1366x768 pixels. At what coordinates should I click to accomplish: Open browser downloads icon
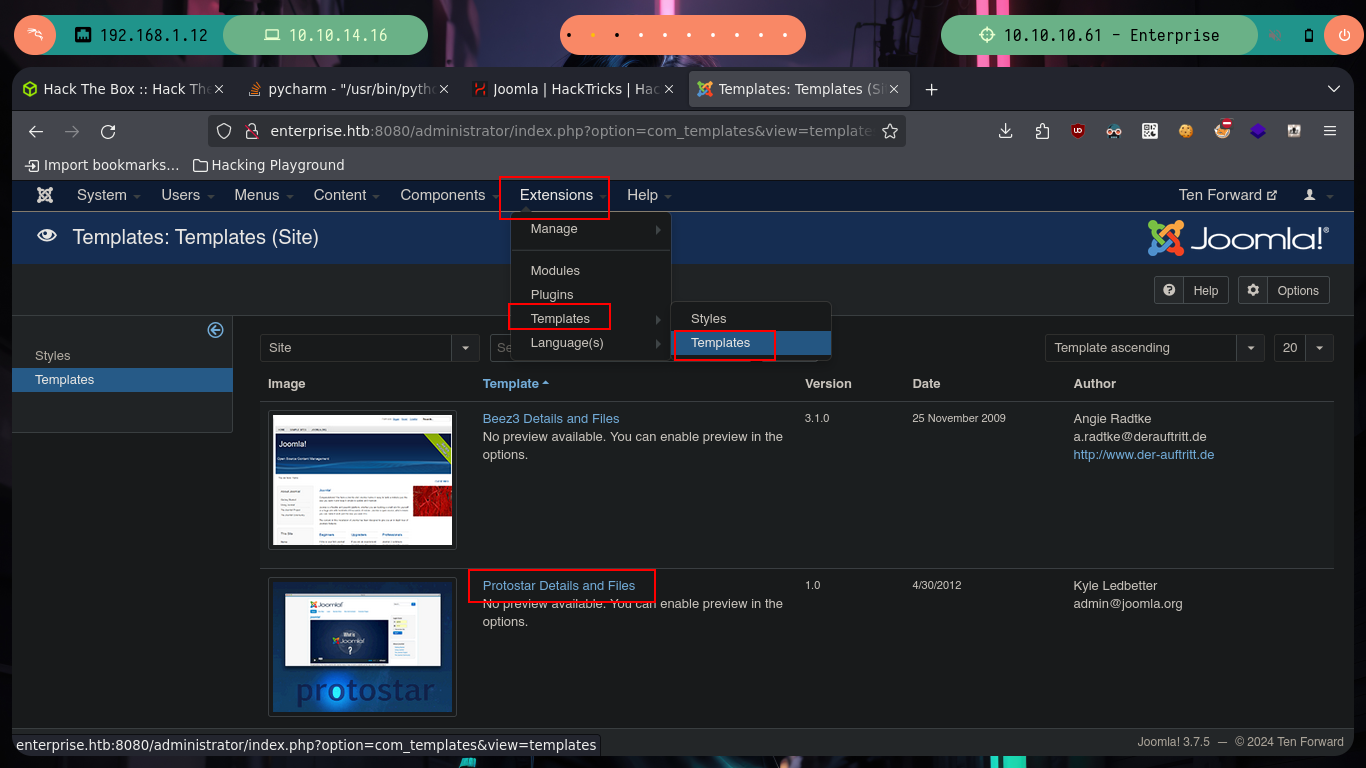pyautogui.click(x=1006, y=131)
